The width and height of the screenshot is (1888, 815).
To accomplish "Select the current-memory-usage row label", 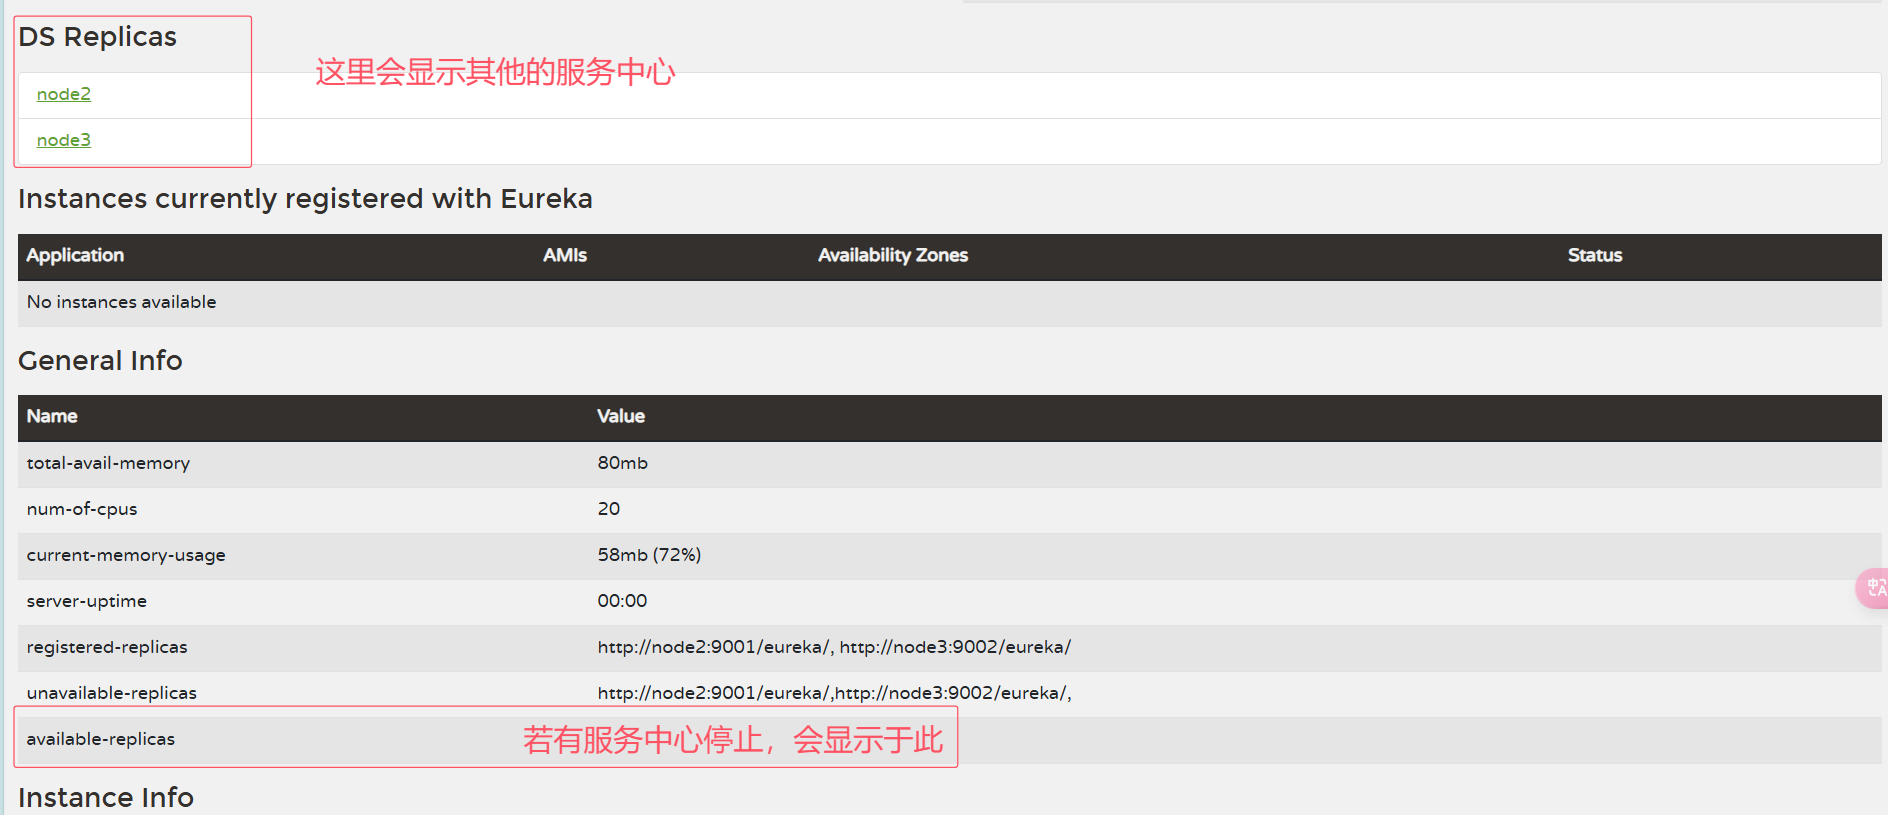I will click(x=126, y=555).
